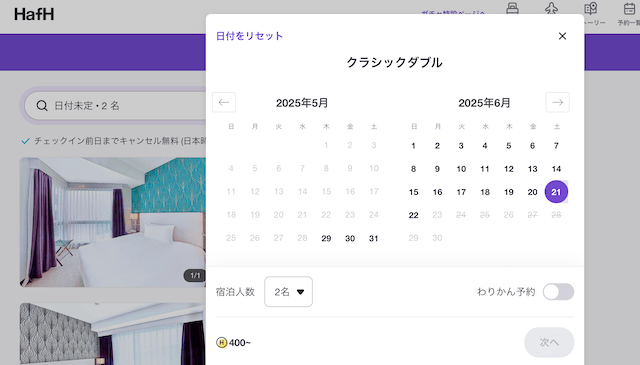Select June 17 in calendar
This screenshot has width=640, height=365.
click(x=461, y=192)
